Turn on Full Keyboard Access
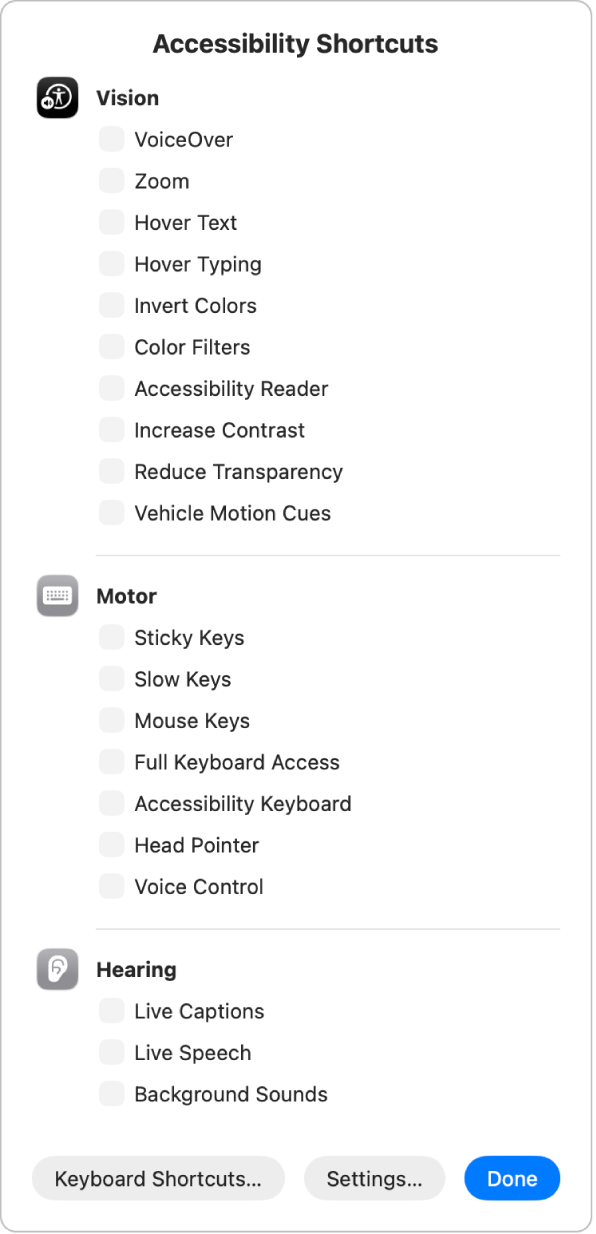Image resolution: width=596 pixels, height=1234 pixels. [x=111, y=762]
